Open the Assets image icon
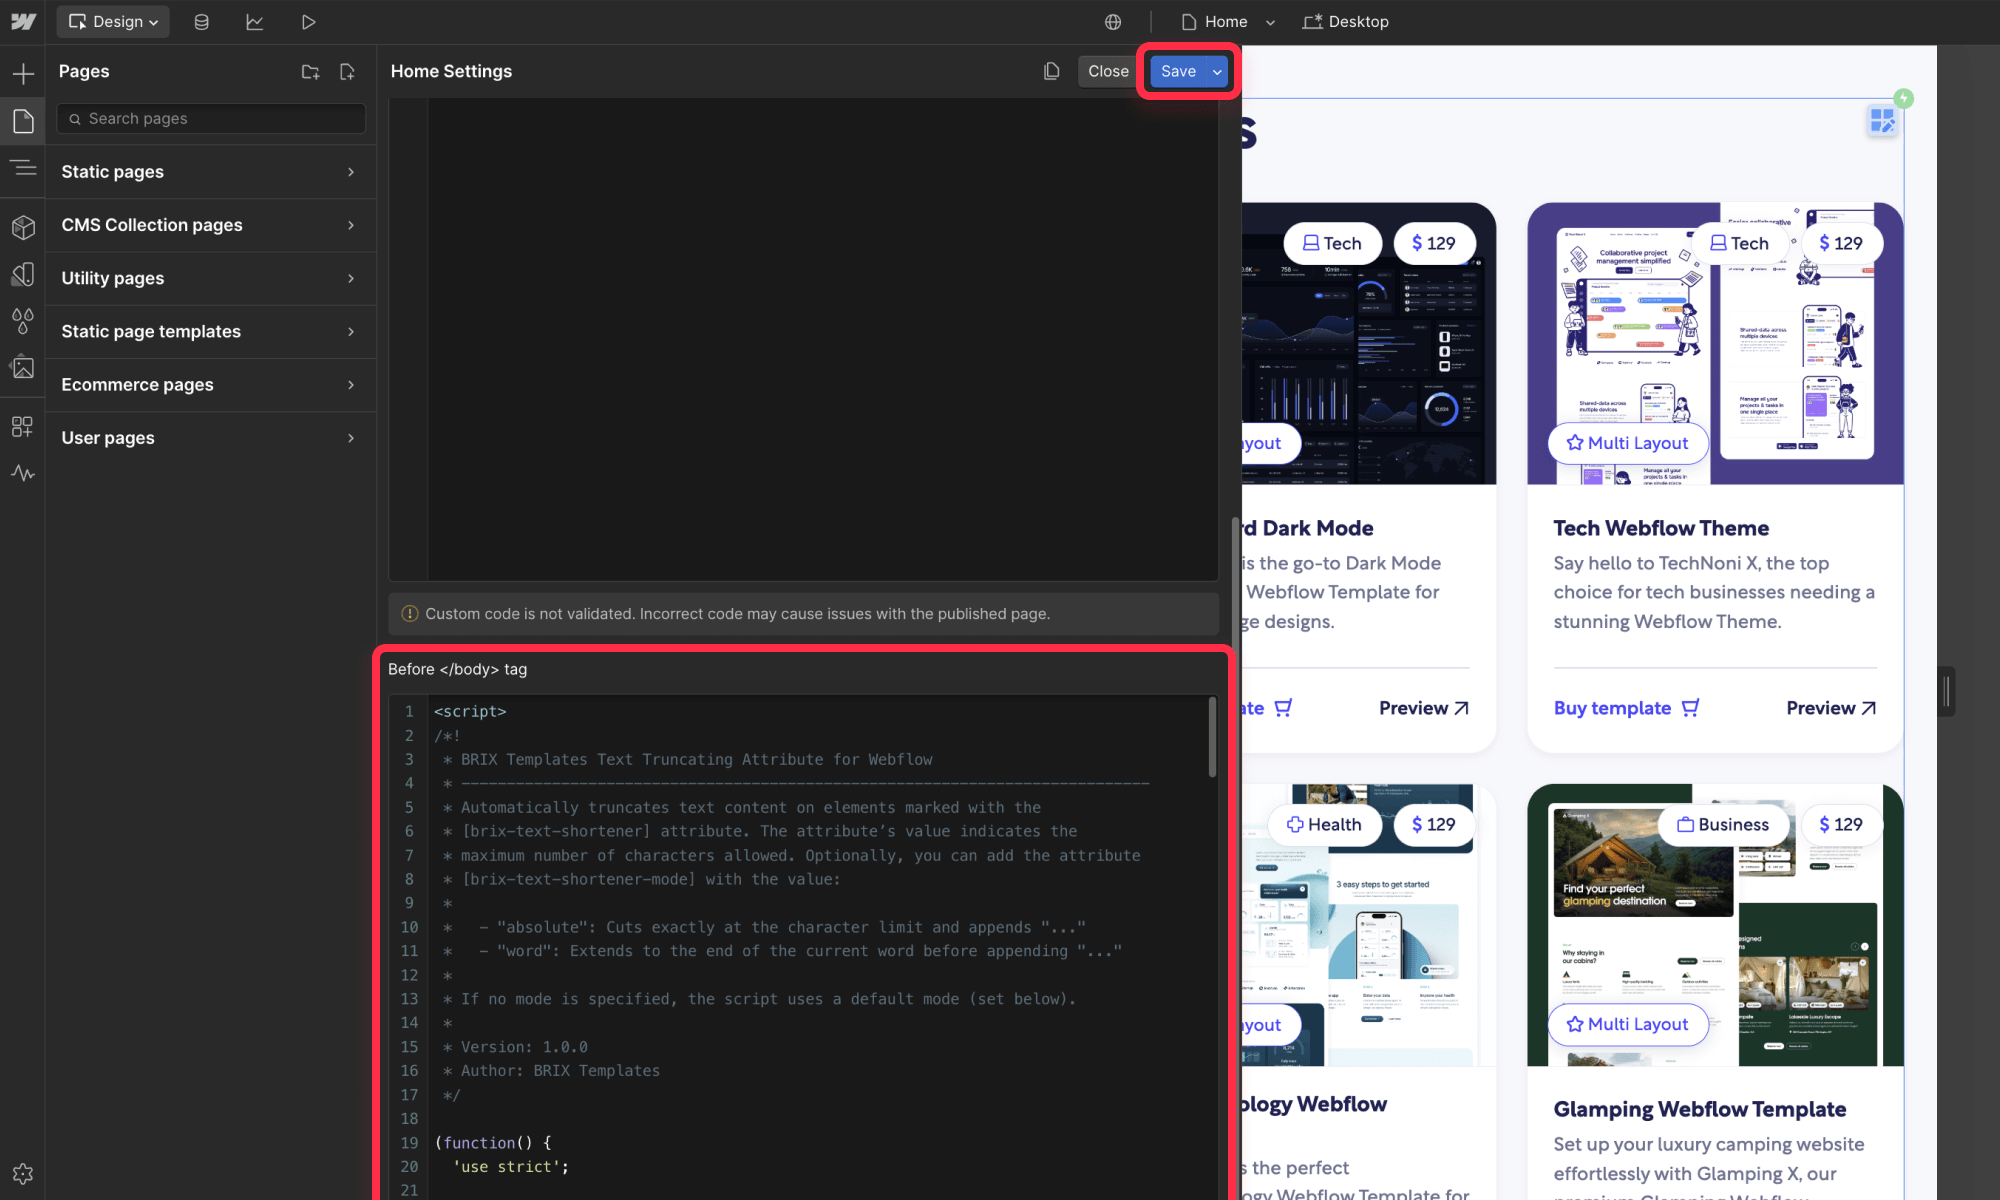 tap(23, 367)
